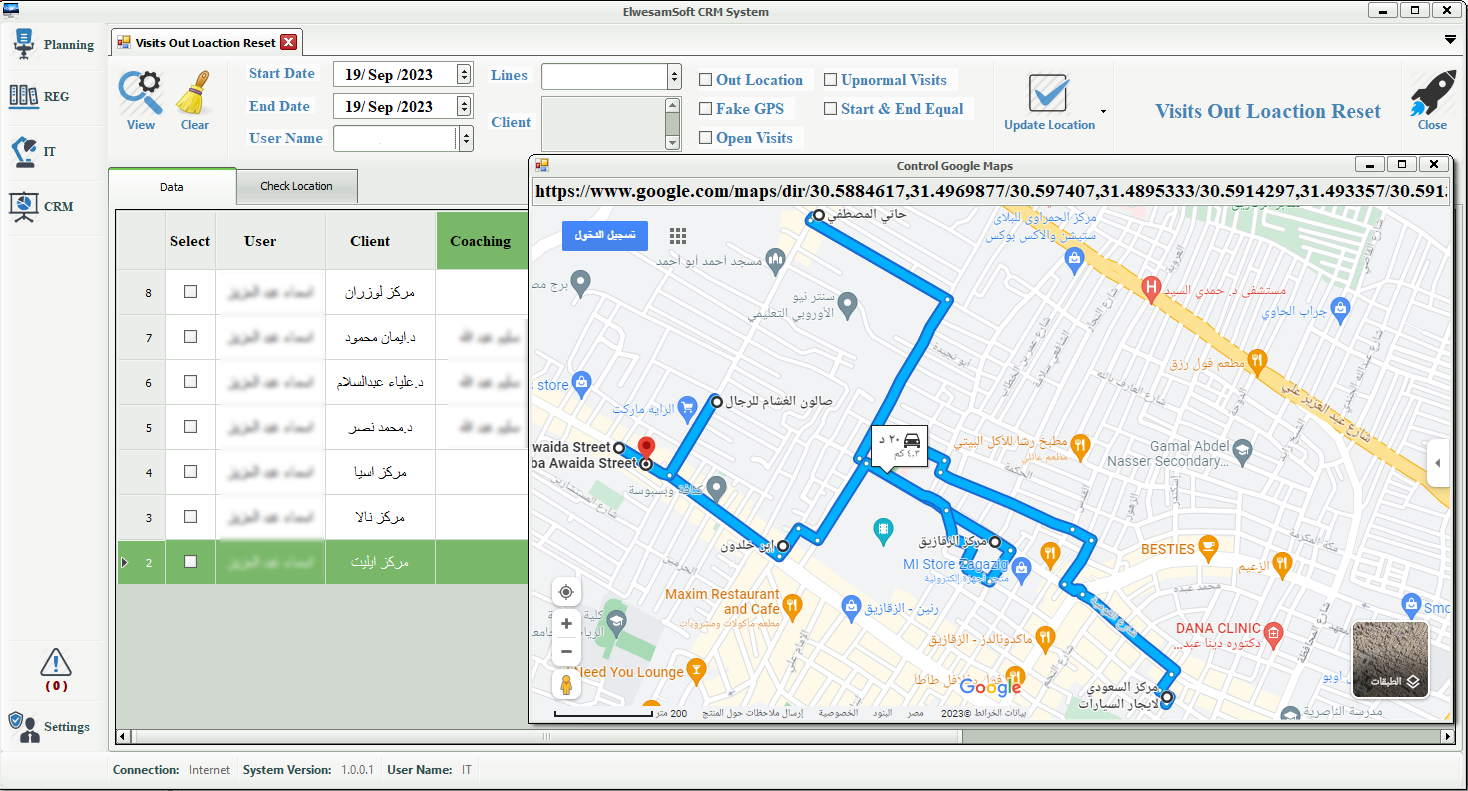Screen dimensions: 1468x791
Task: Enable the Upnormal Visits checkbox
Action: 830,80
